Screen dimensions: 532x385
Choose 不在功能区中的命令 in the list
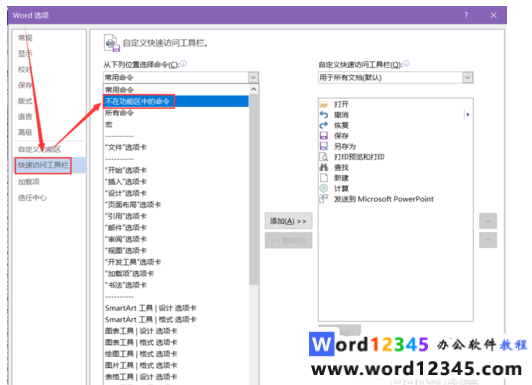pyautogui.click(x=176, y=101)
